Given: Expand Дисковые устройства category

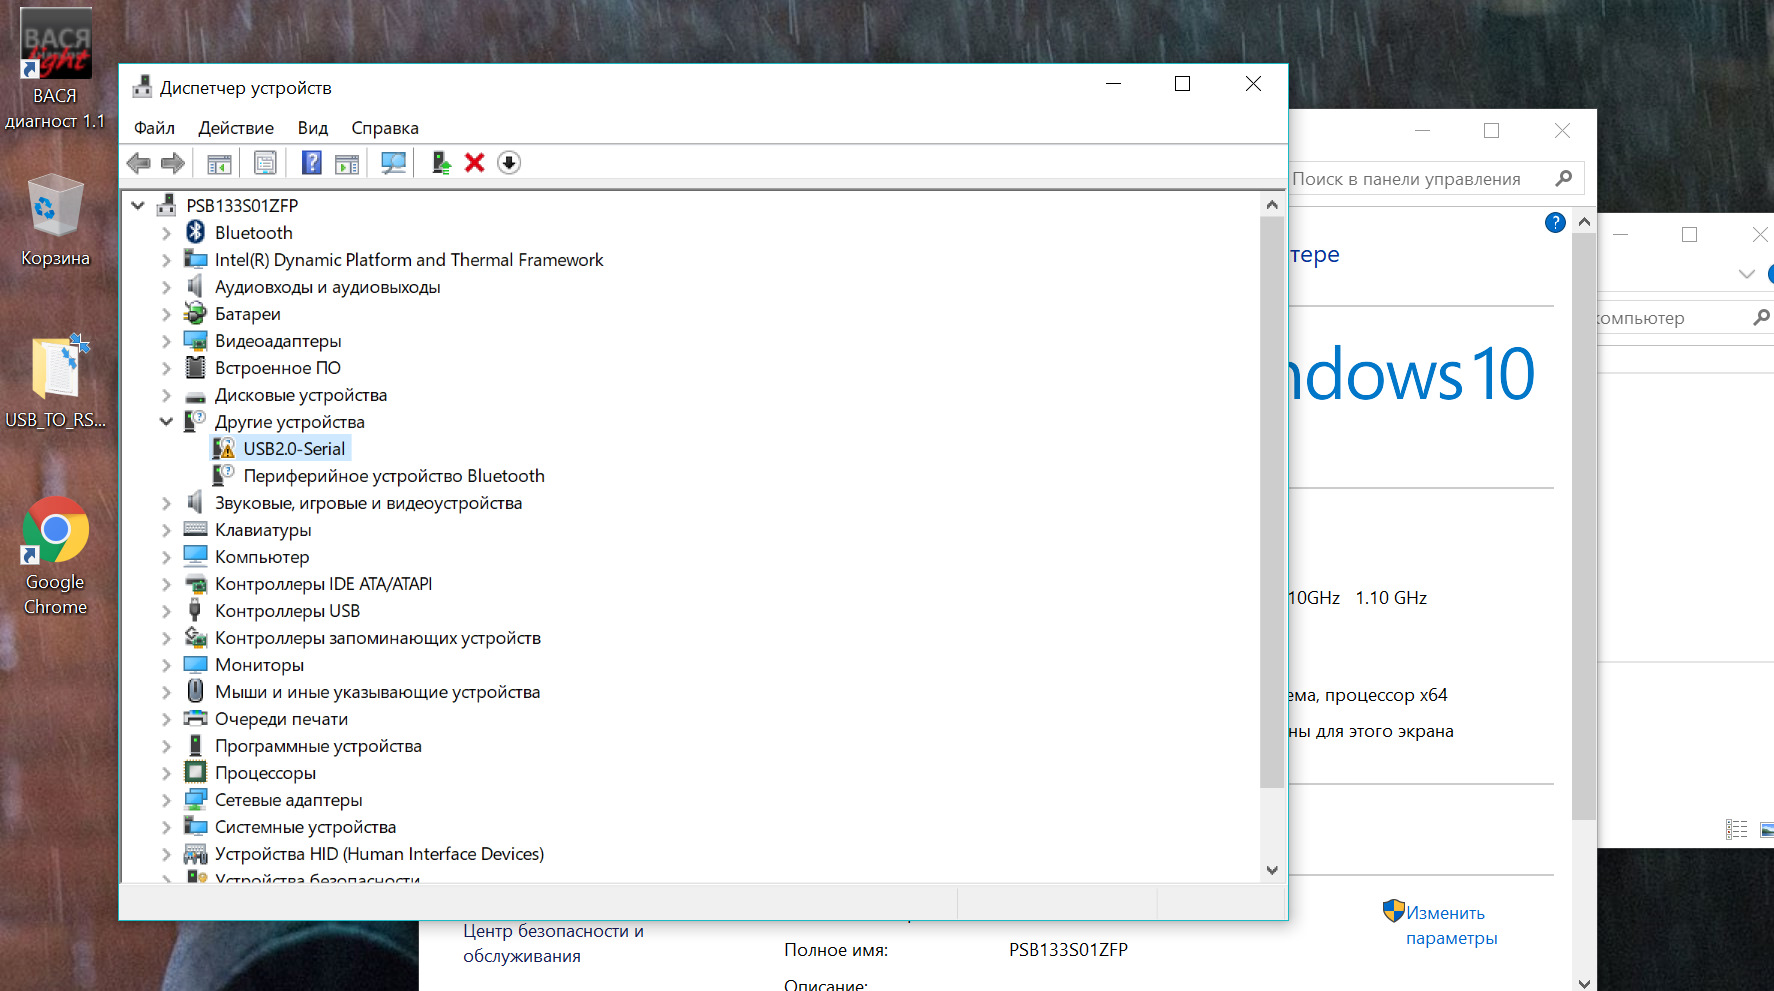Looking at the screenshot, I should point(166,395).
